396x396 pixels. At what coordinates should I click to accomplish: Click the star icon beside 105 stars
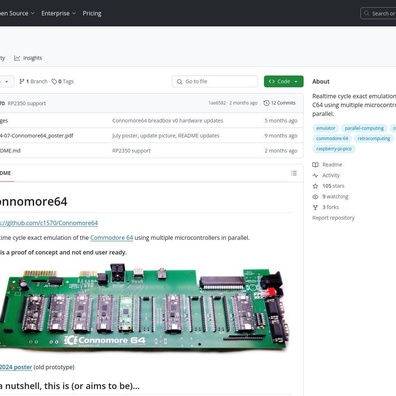click(315, 186)
